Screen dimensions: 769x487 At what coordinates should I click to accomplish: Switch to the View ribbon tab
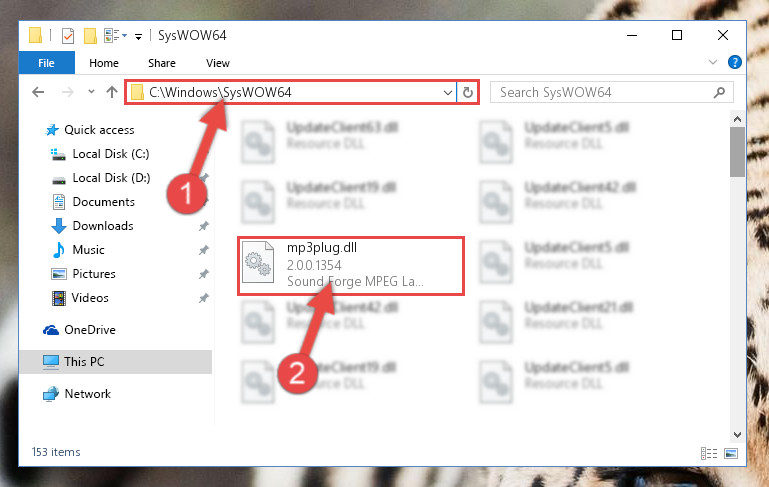coord(218,63)
